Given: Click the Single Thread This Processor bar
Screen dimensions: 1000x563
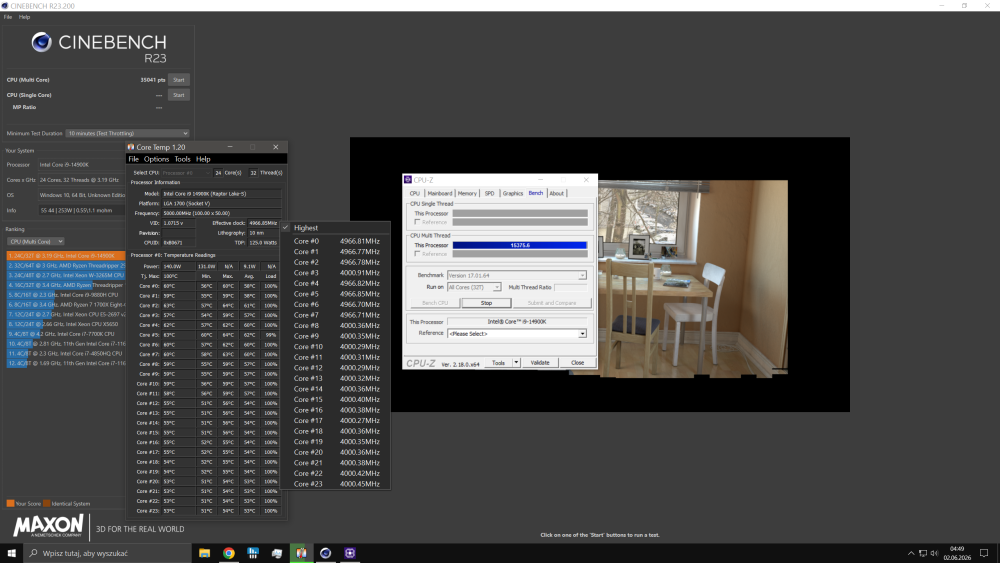Looking at the screenshot, I should point(520,214).
